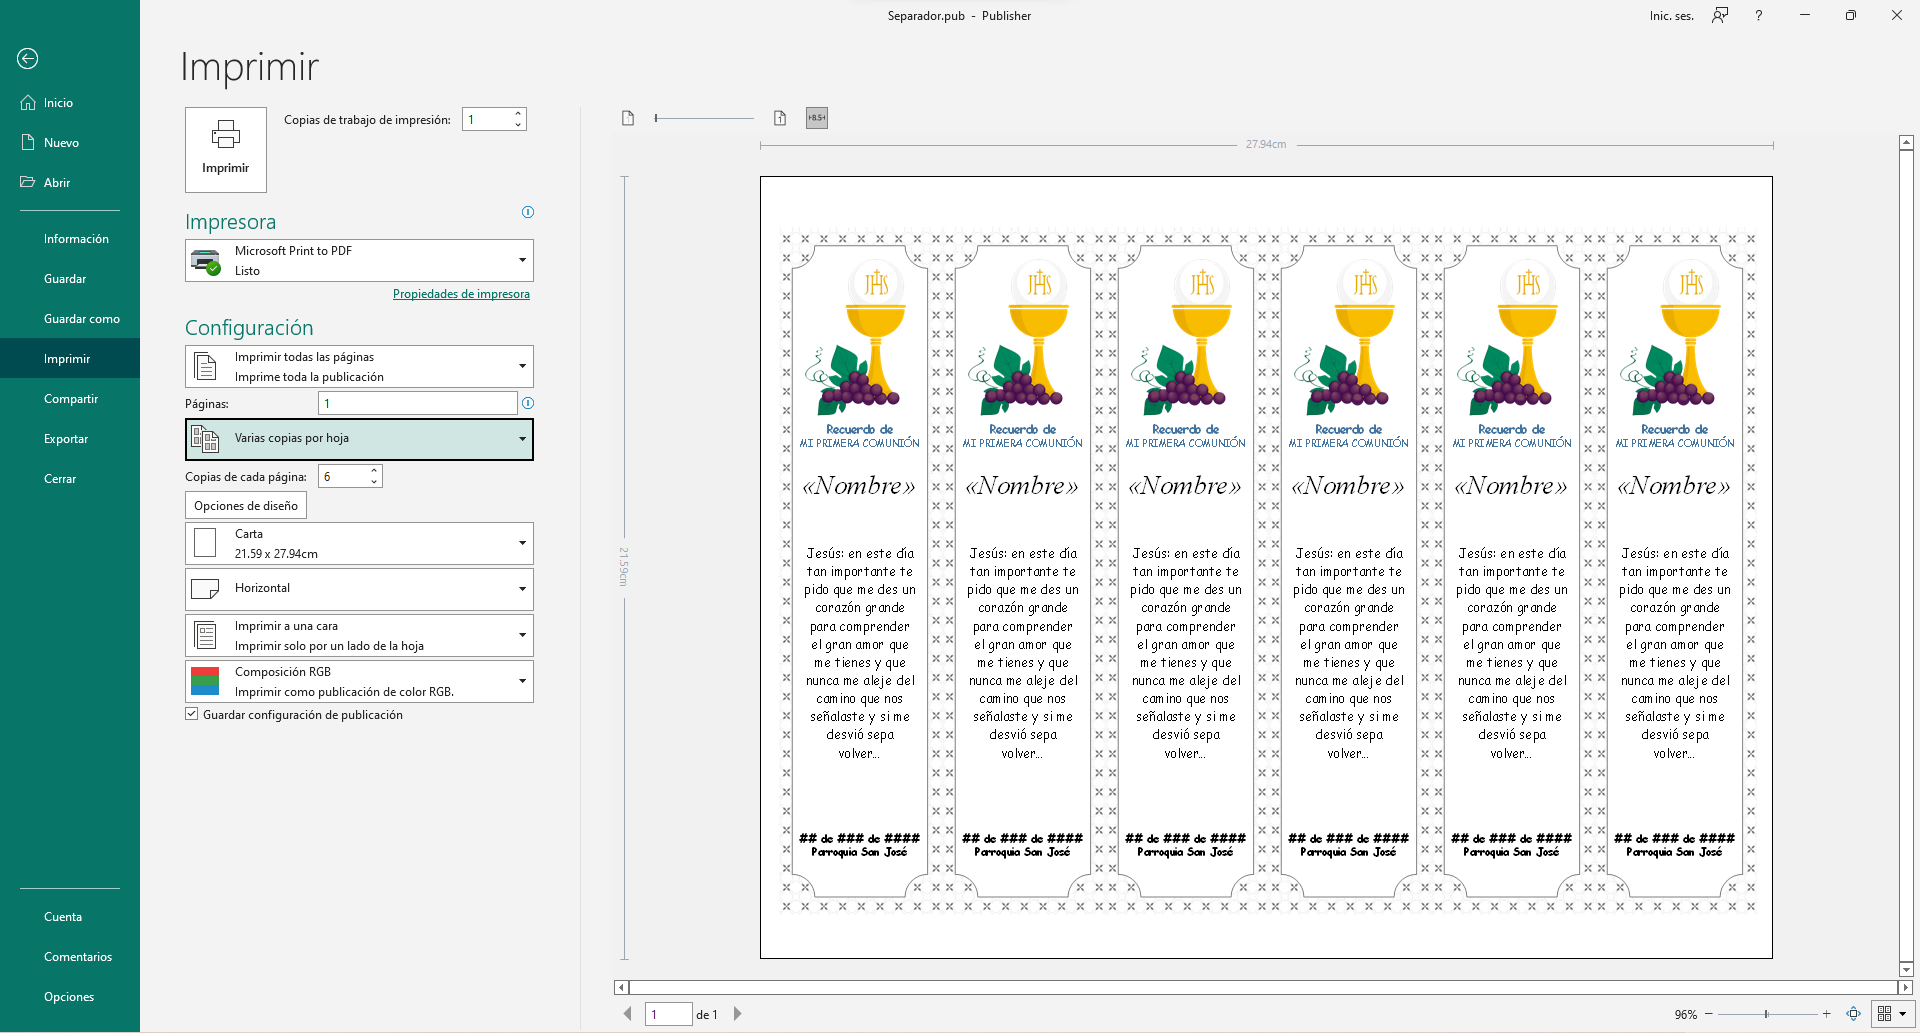Click the Propiedades de impresora link
The height and width of the screenshot is (1033, 1920).
click(x=461, y=294)
